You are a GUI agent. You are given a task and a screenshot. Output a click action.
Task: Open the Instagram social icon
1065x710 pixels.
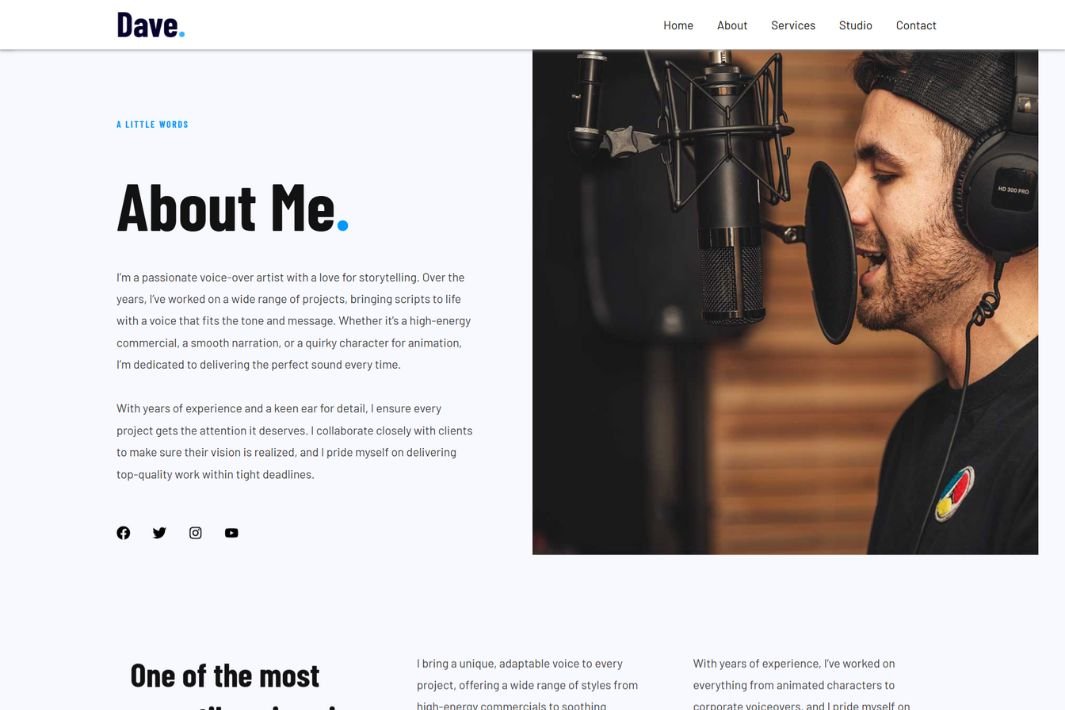195,533
